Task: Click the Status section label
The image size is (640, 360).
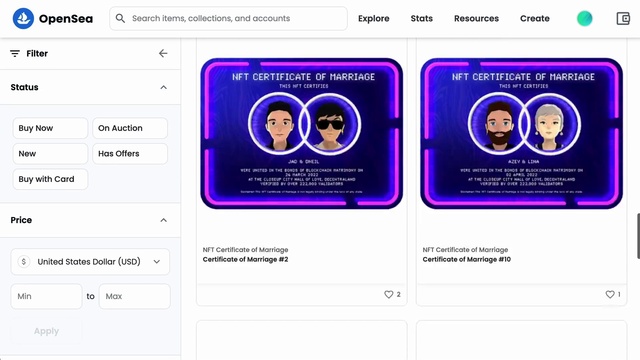Action: coord(24,87)
